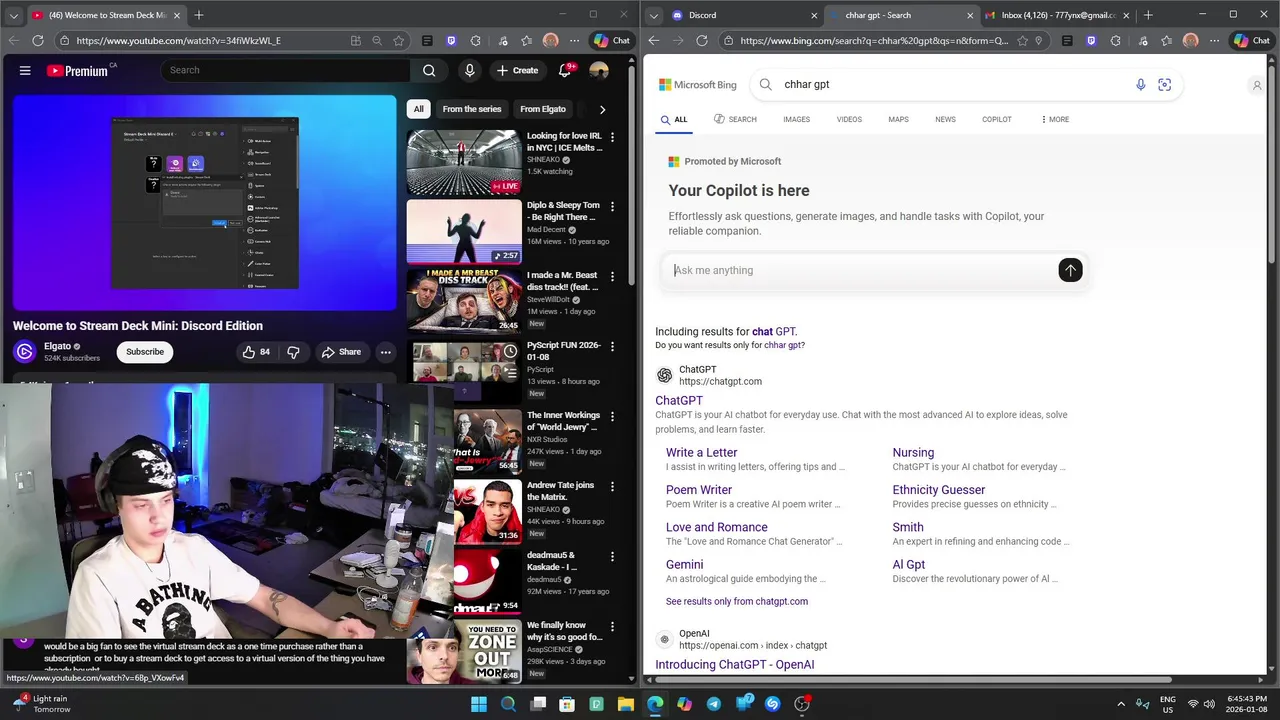Screen dimensions: 1280x720
Task: Zoom-out magnifier icon in YouTube address bar
Action: pos(377,41)
